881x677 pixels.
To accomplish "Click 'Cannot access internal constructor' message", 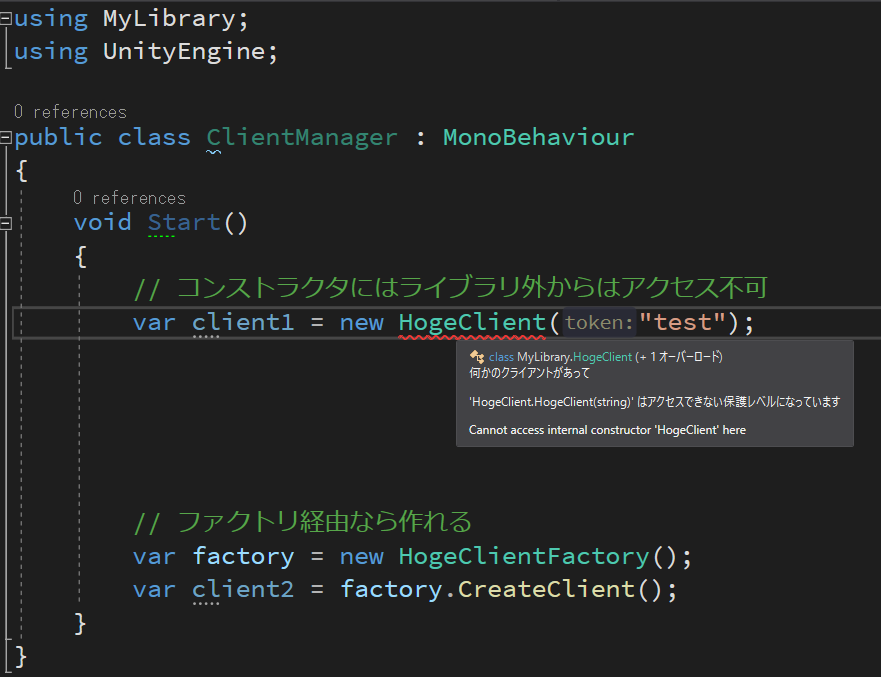I will point(607,430).
